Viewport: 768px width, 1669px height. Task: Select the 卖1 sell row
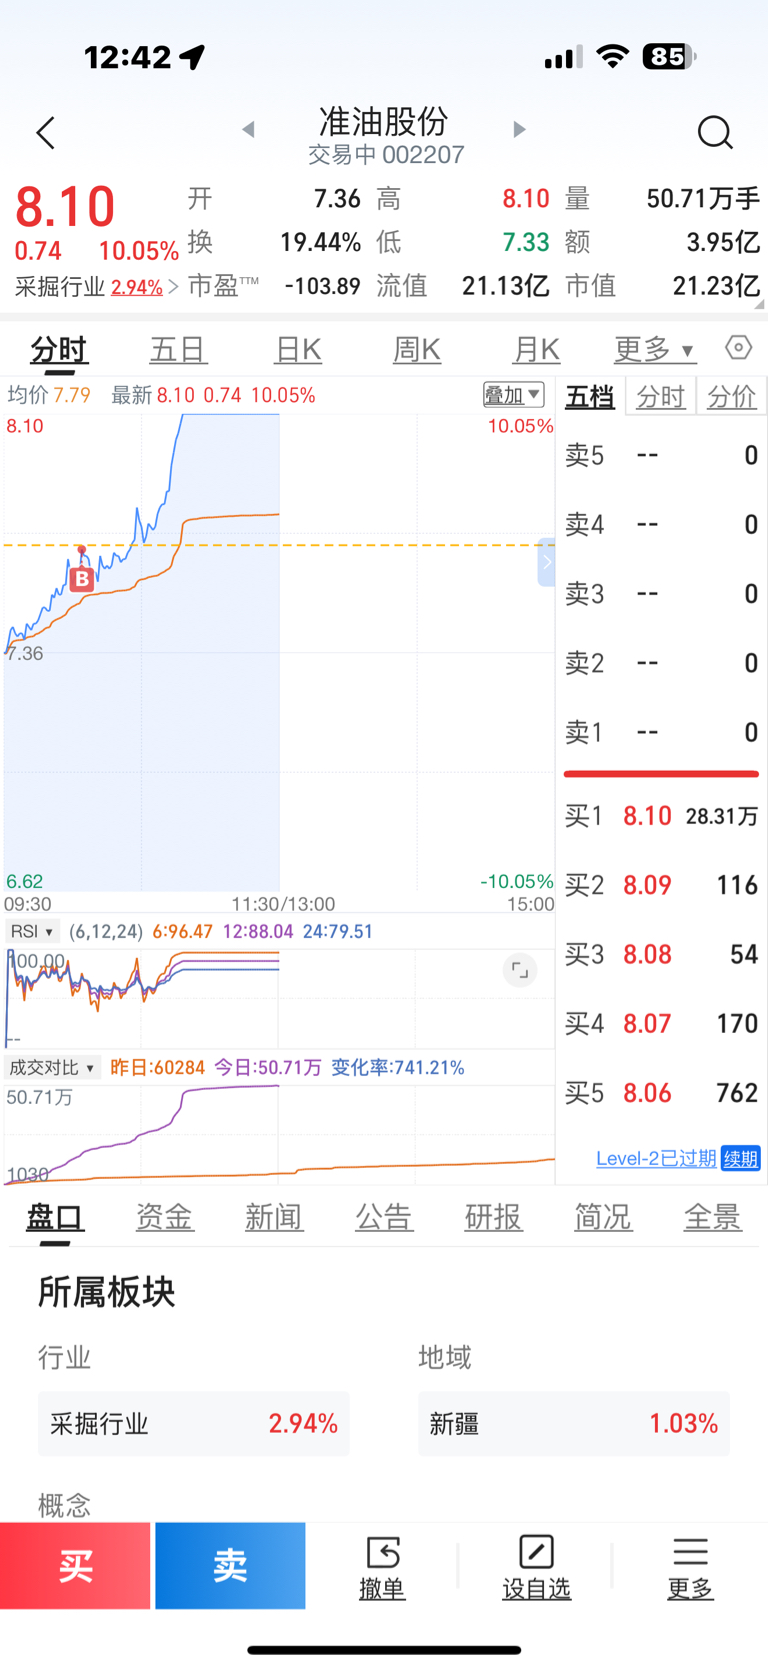(x=661, y=732)
